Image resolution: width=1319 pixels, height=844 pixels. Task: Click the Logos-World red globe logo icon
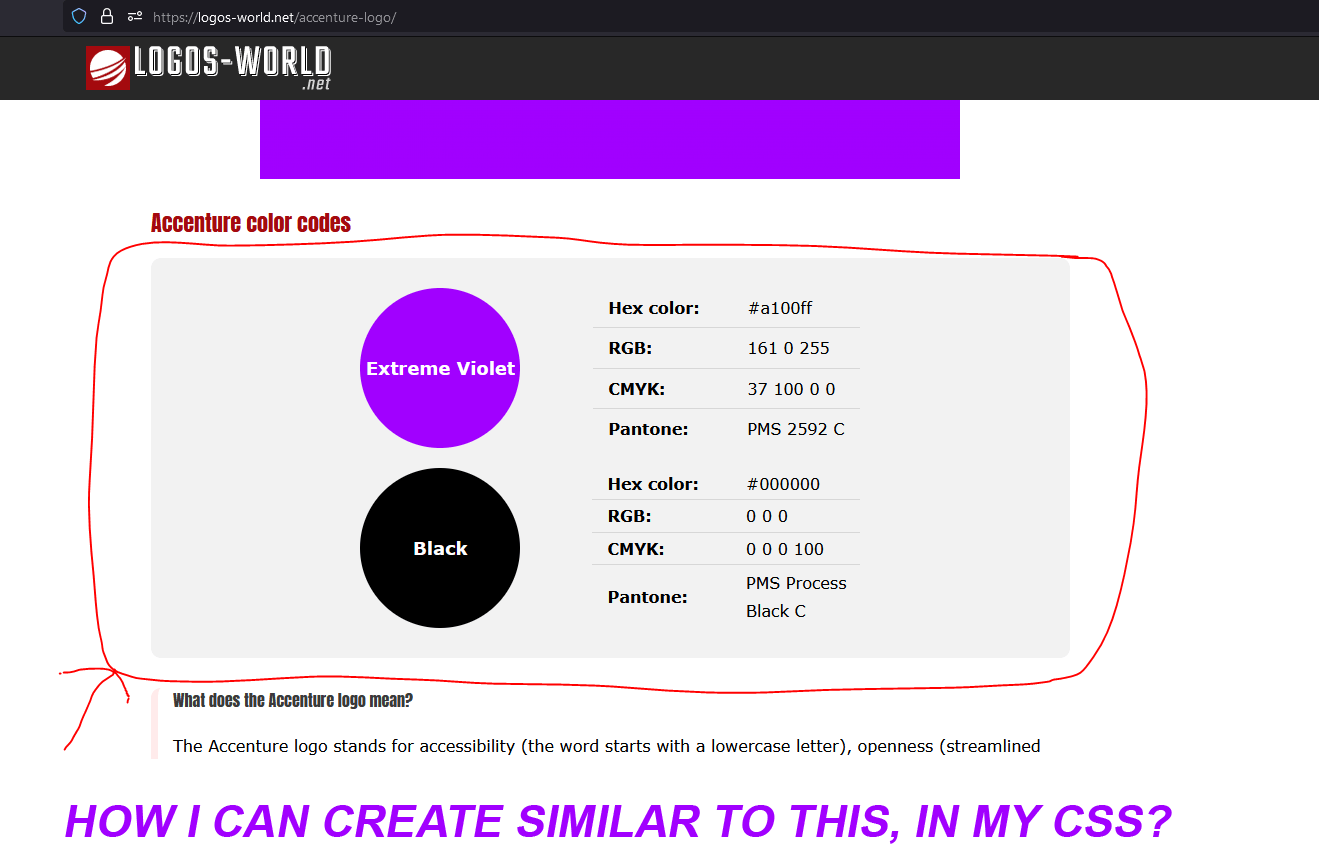click(x=107, y=68)
